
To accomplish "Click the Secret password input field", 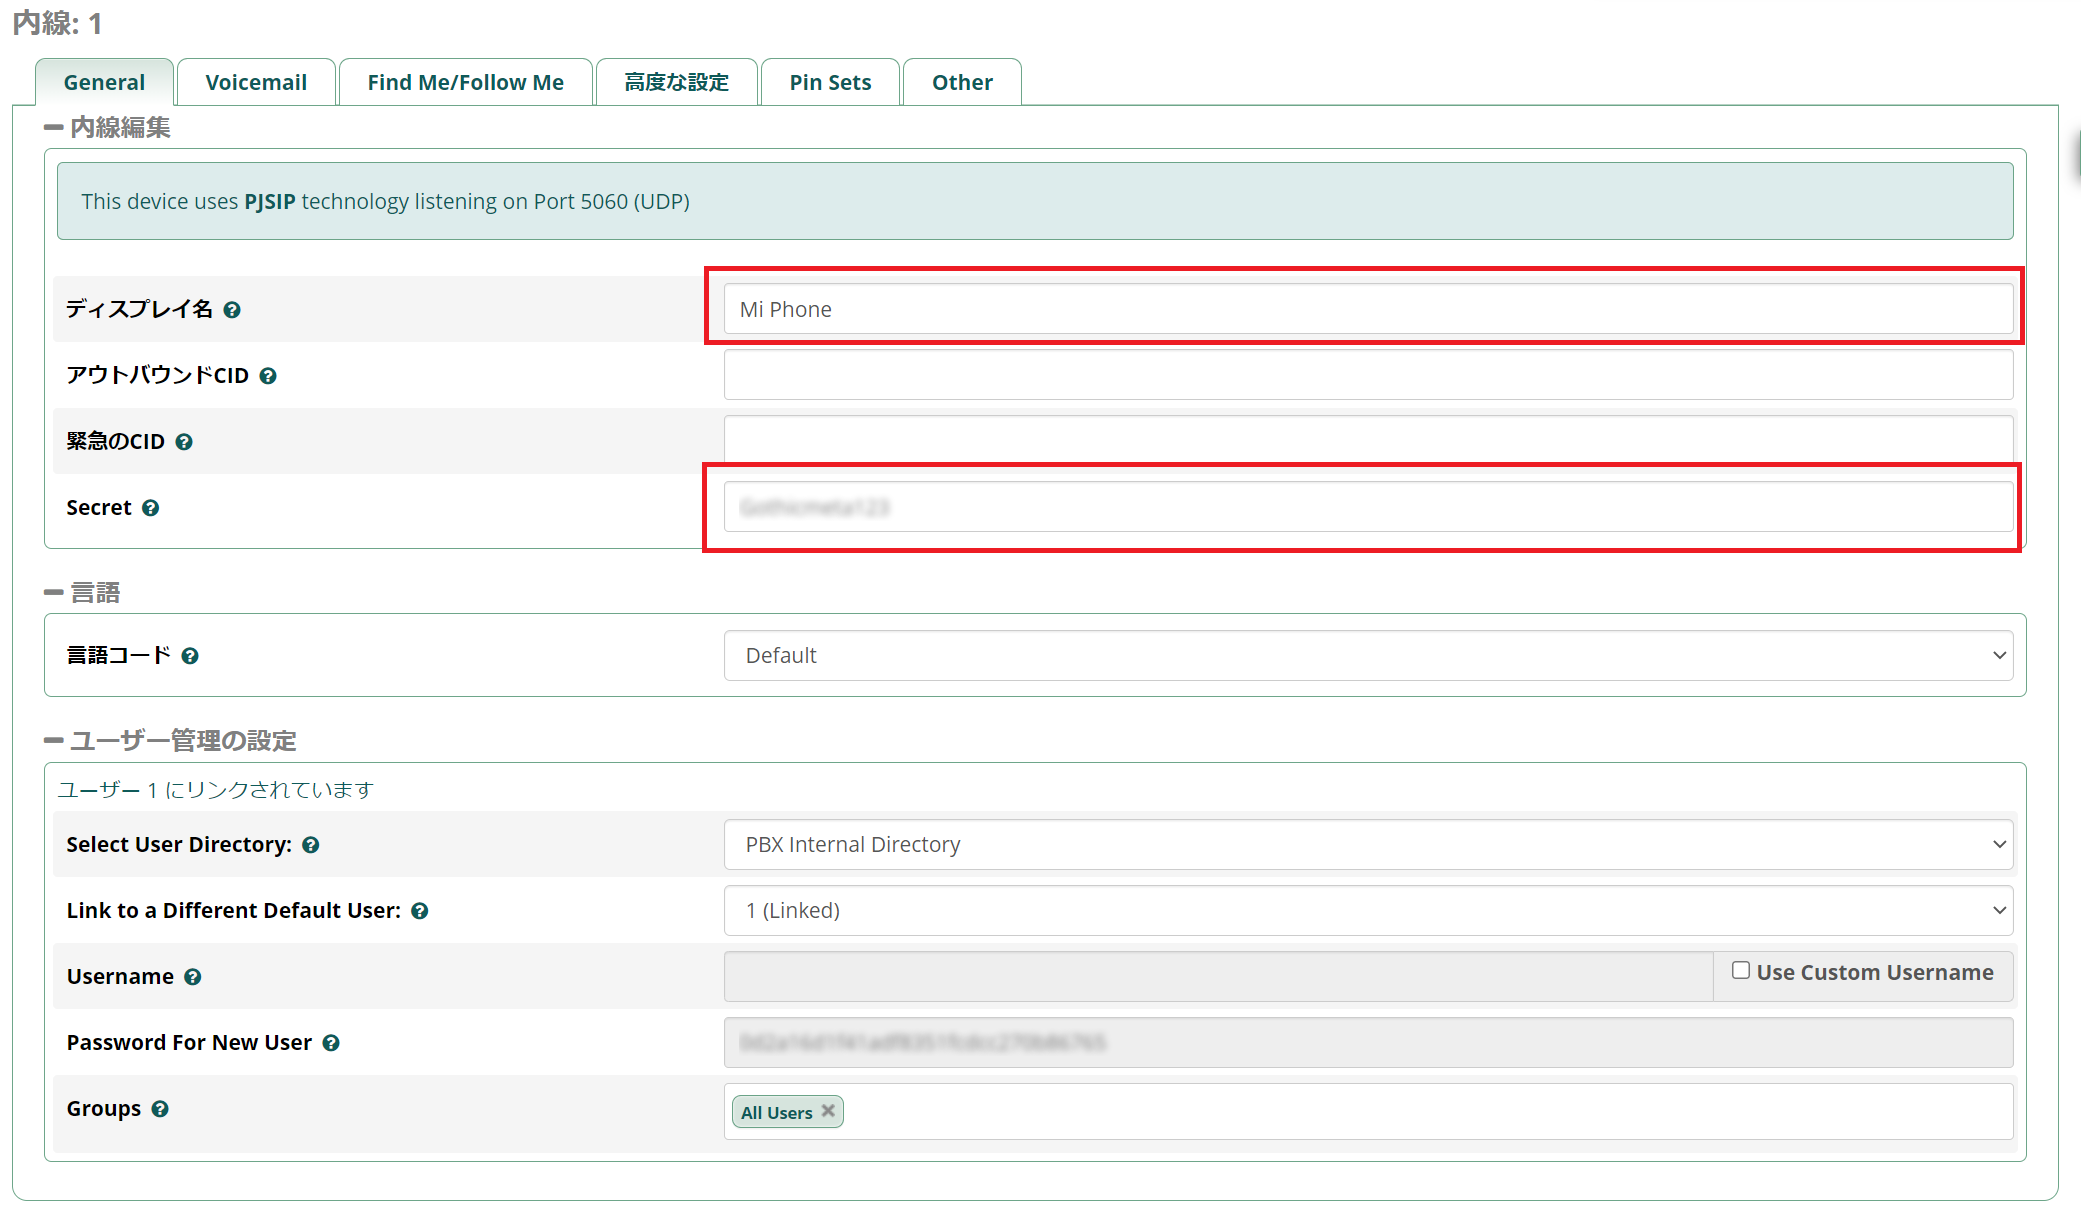I will (x=1368, y=508).
